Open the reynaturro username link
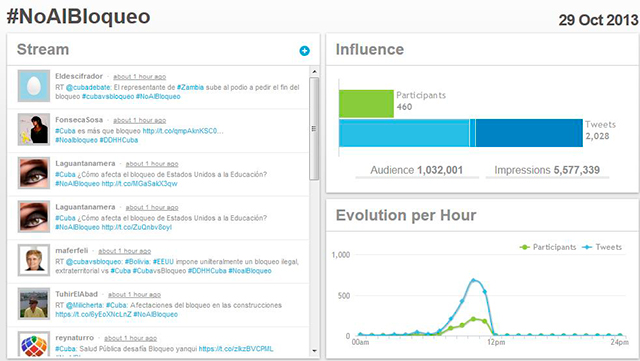The height and width of the screenshot is (361, 640). pyautogui.click(x=74, y=338)
